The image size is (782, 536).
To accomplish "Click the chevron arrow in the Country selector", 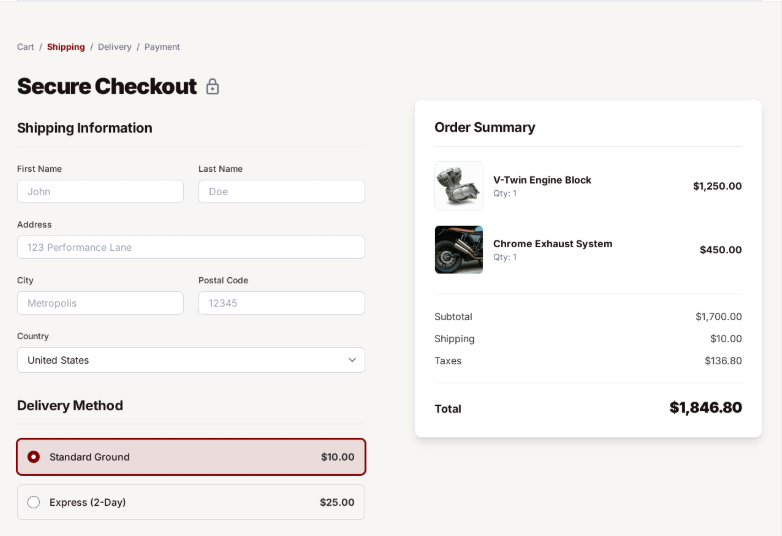I will tap(352, 360).
